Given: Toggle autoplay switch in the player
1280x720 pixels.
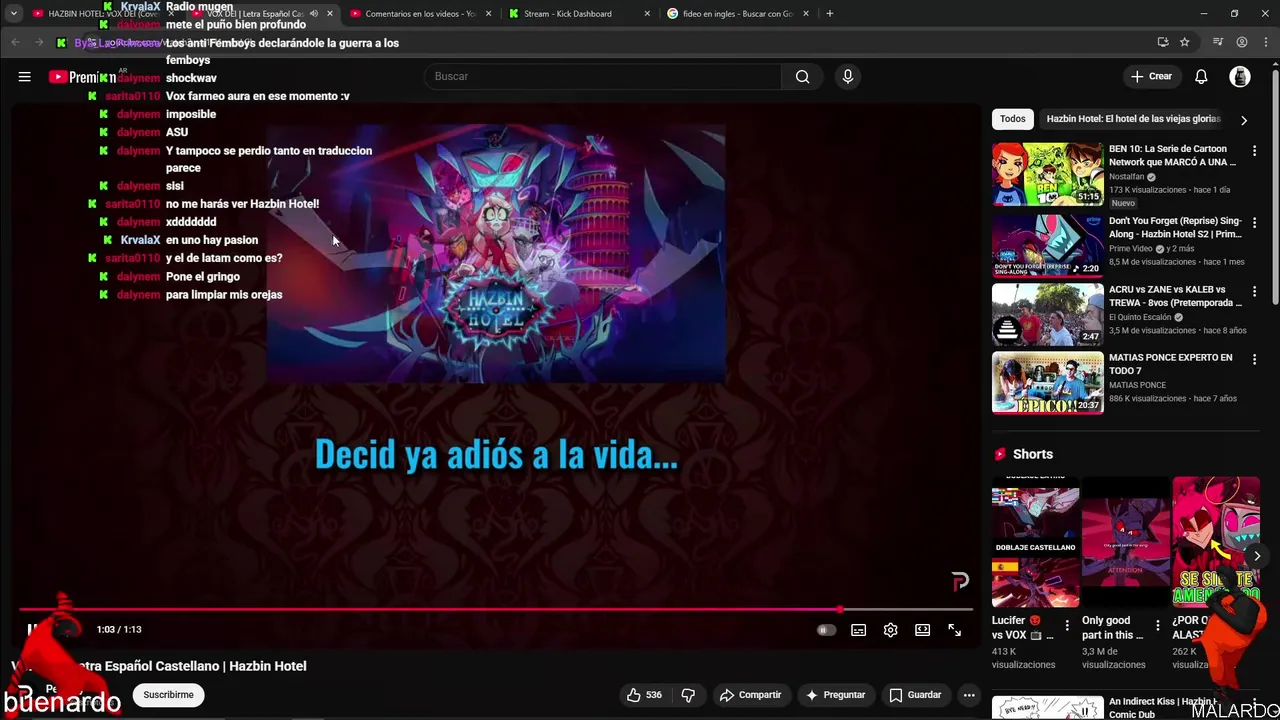Looking at the screenshot, I should tap(825, 630).
